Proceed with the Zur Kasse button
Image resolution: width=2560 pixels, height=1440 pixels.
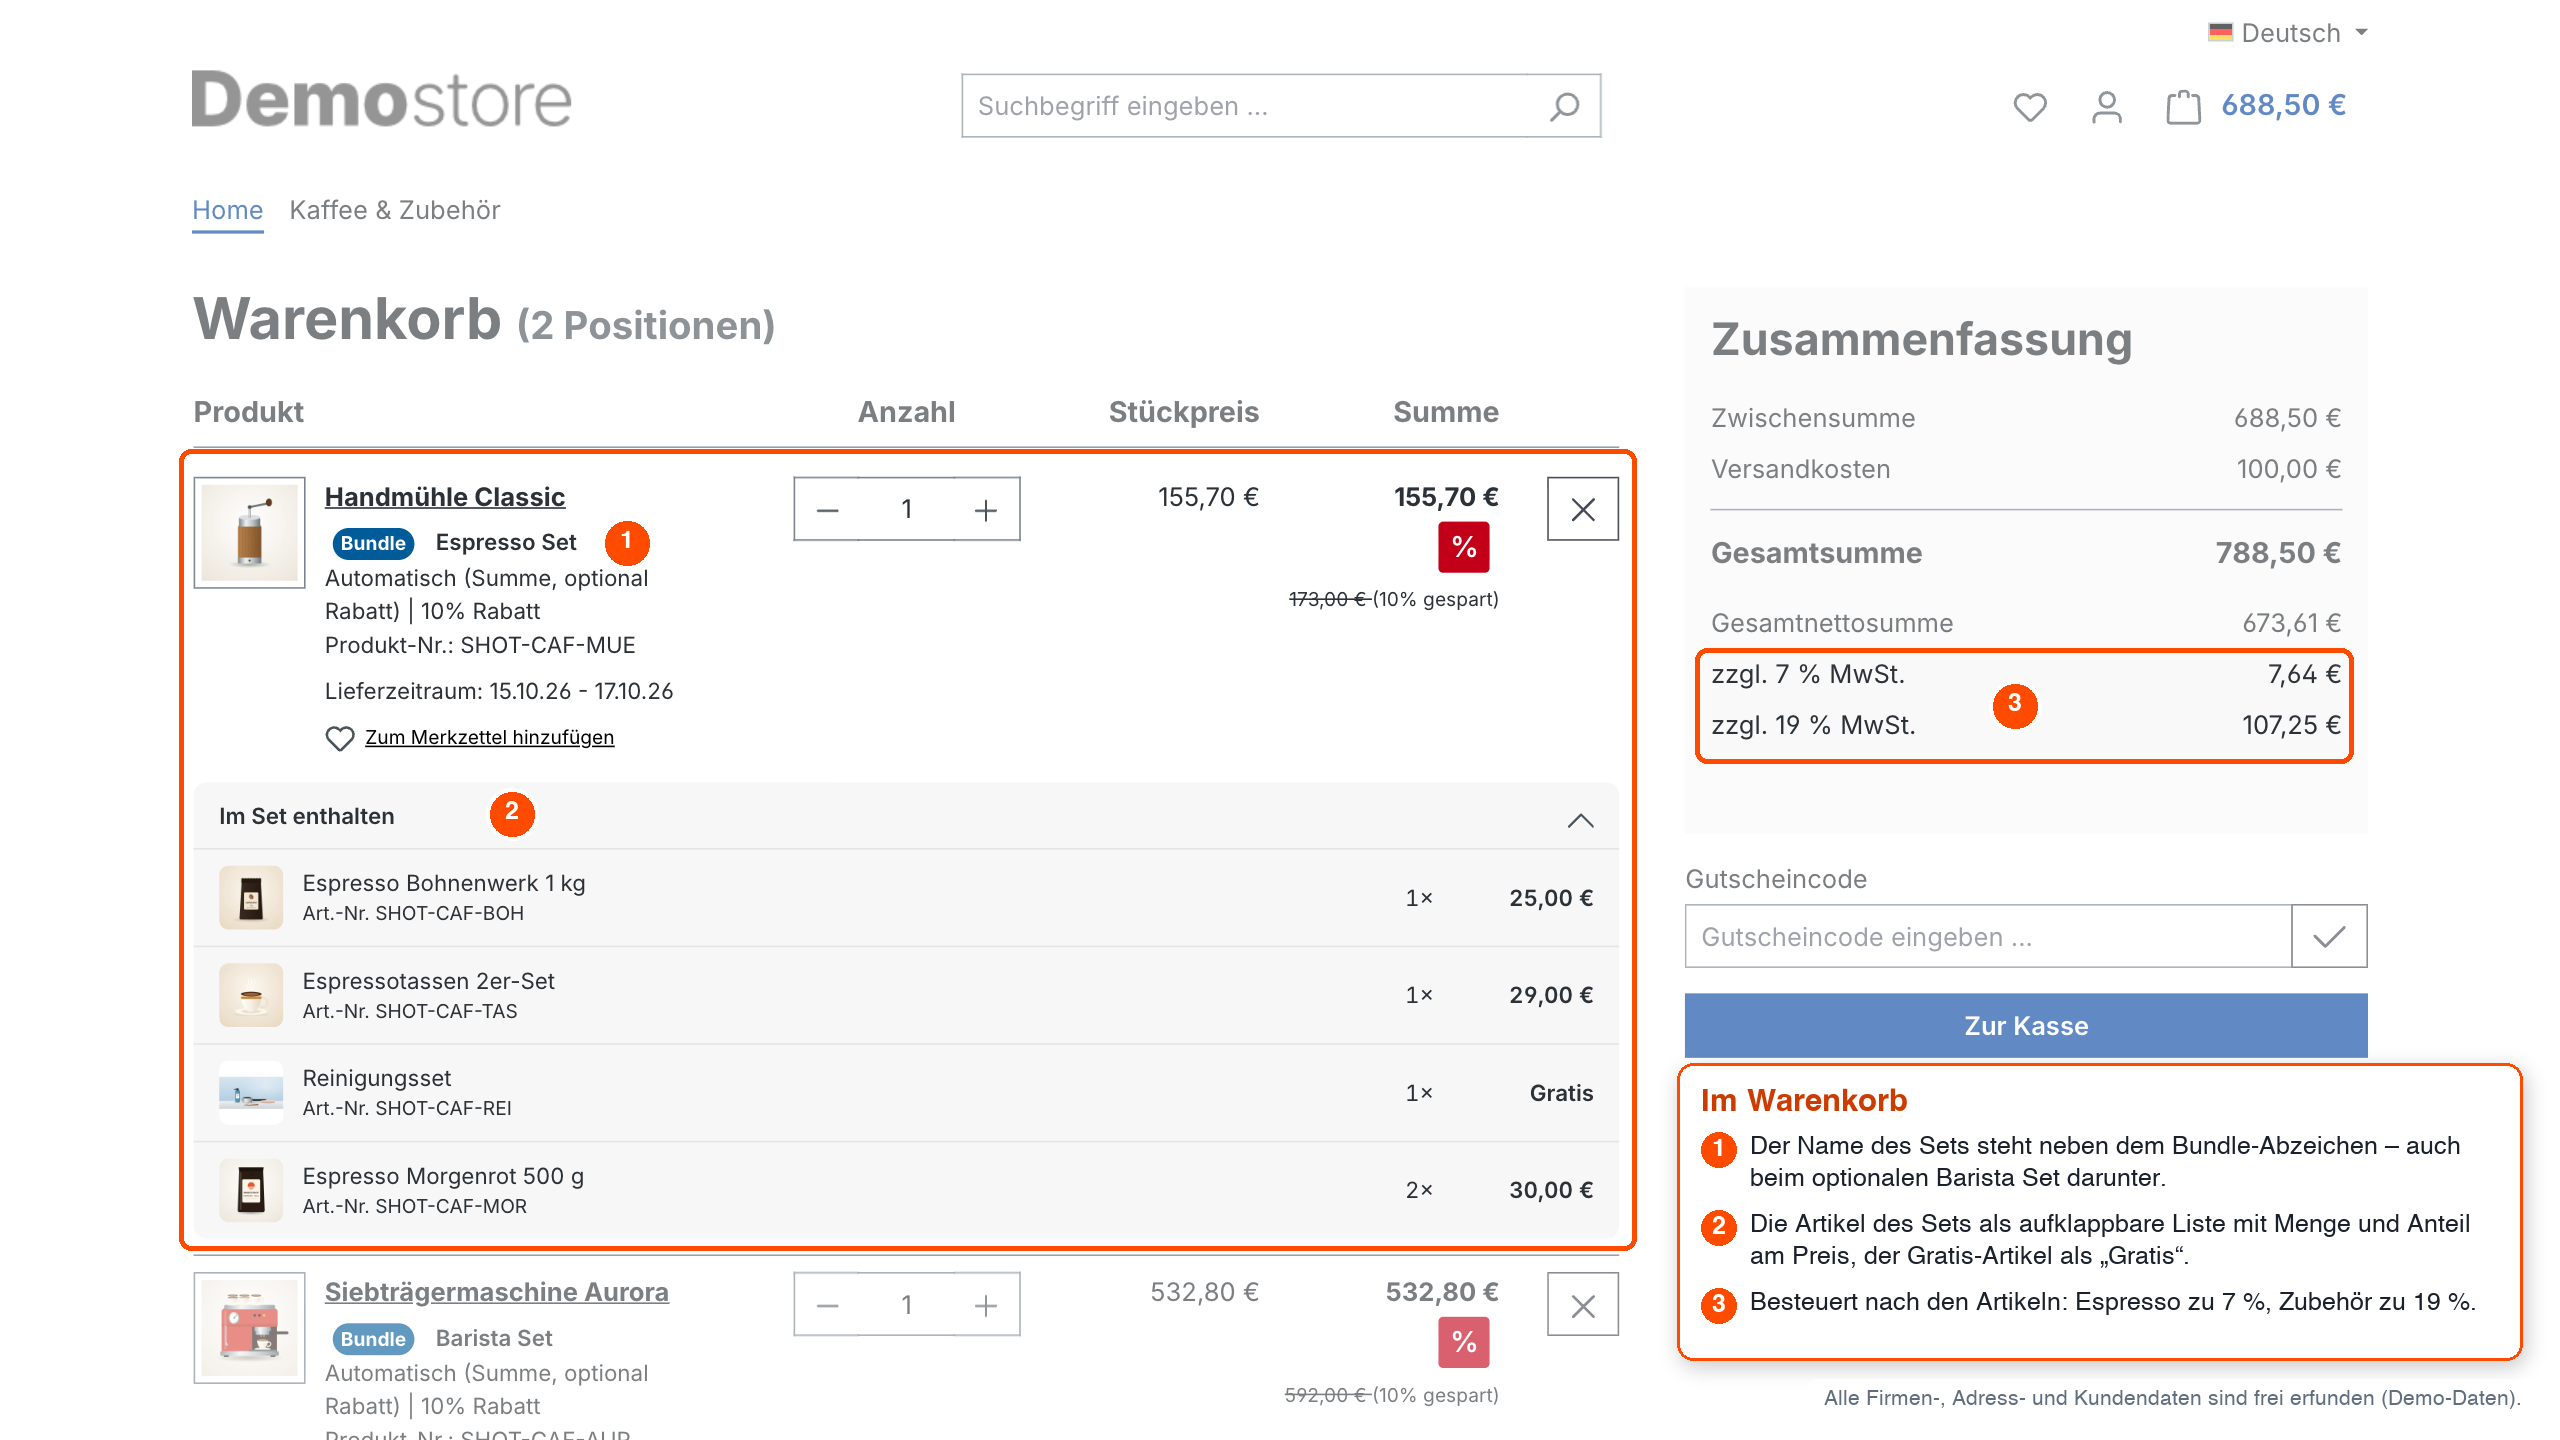click(x=2026, y=1025)
